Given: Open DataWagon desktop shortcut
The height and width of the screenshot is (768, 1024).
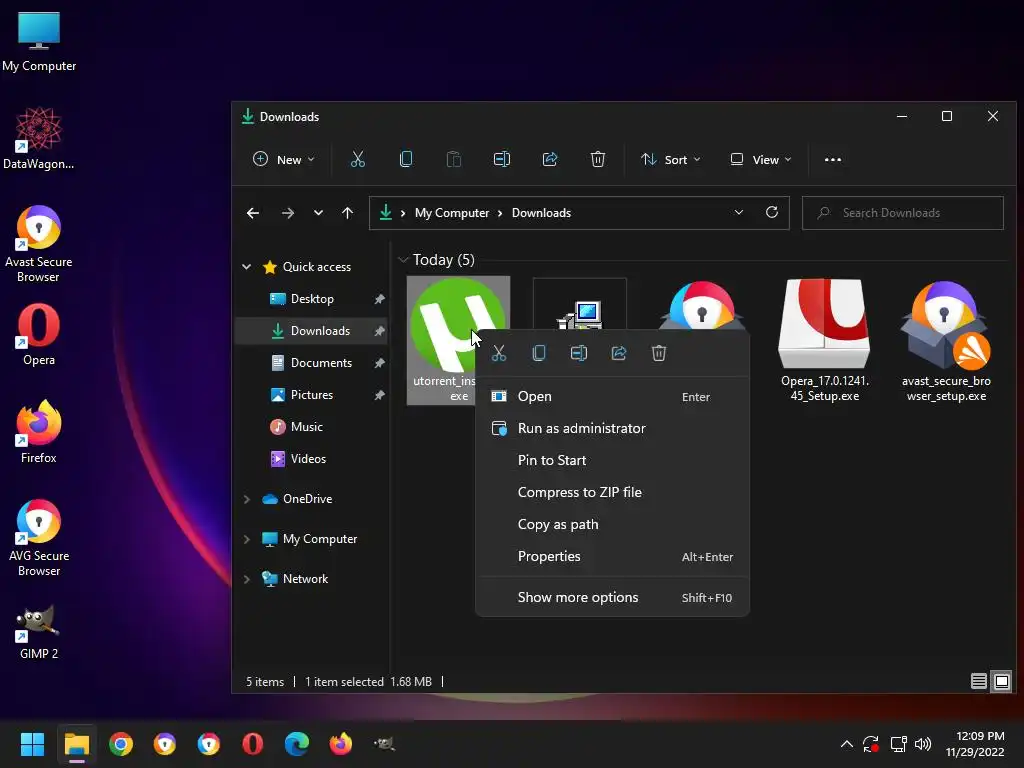Looking at the screenshot, I should point(39,138).
